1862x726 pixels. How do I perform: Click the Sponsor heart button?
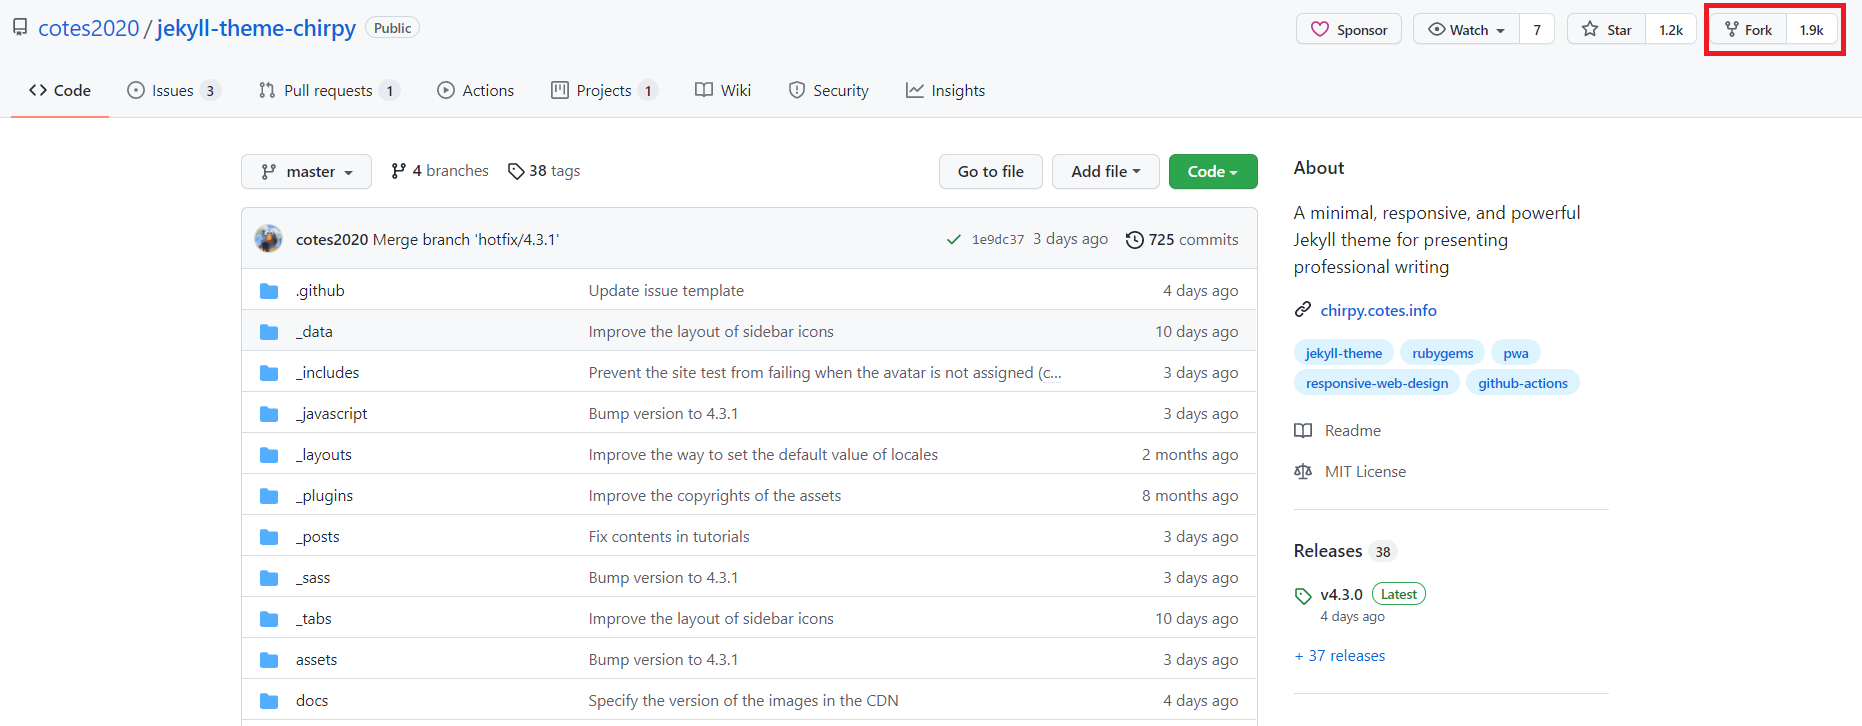1348,30
